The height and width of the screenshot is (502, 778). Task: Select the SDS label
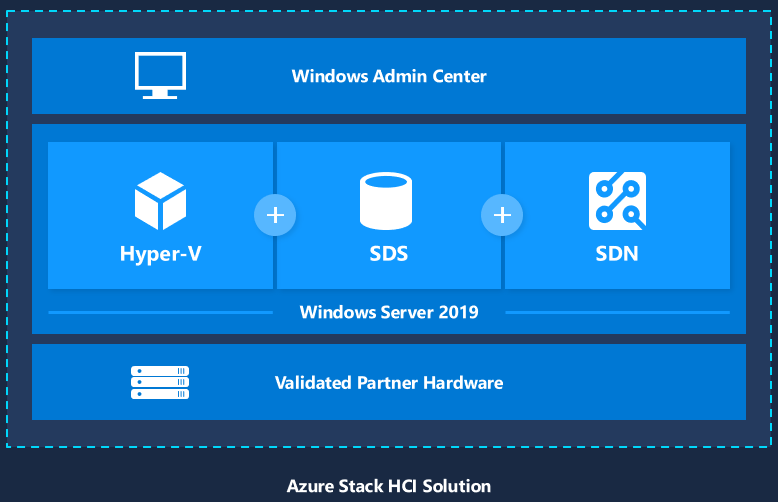point(389,254)
